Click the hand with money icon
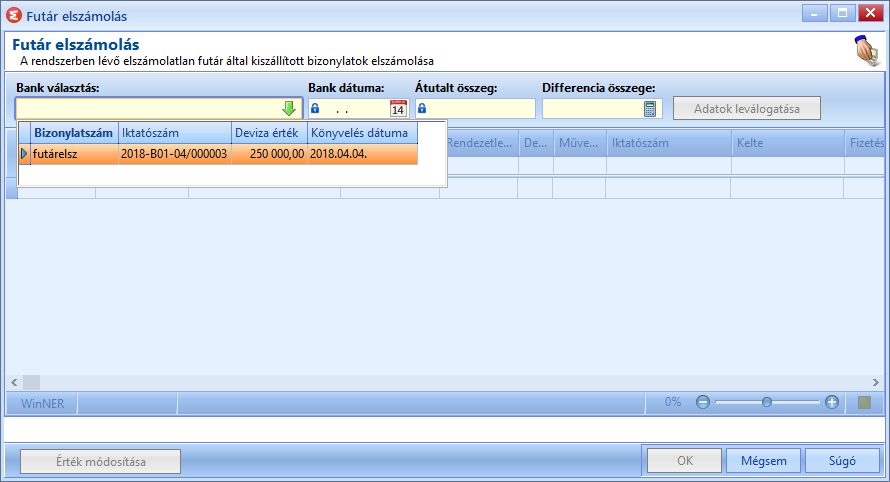Image resolution: width=890 pixels, height=482 pixels. [x=867, y=51]
